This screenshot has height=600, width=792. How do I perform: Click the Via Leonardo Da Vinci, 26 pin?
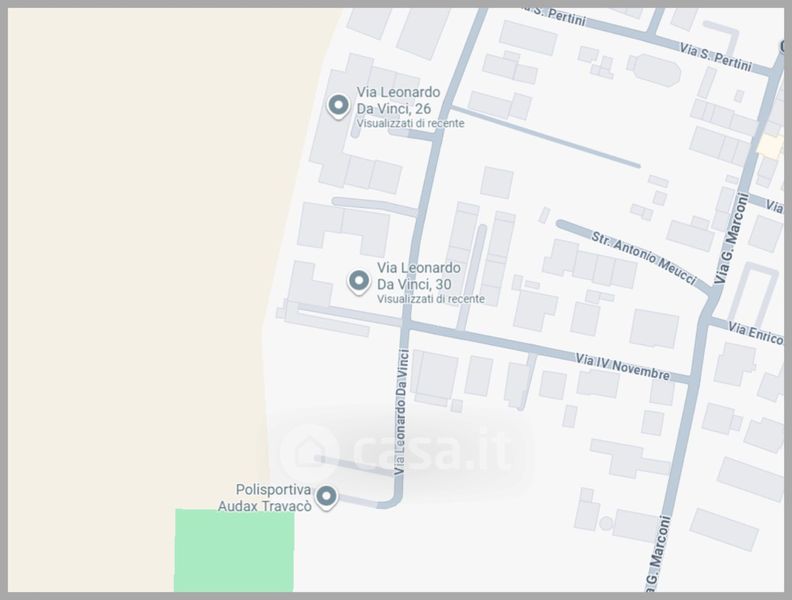(x=338, y=107)
